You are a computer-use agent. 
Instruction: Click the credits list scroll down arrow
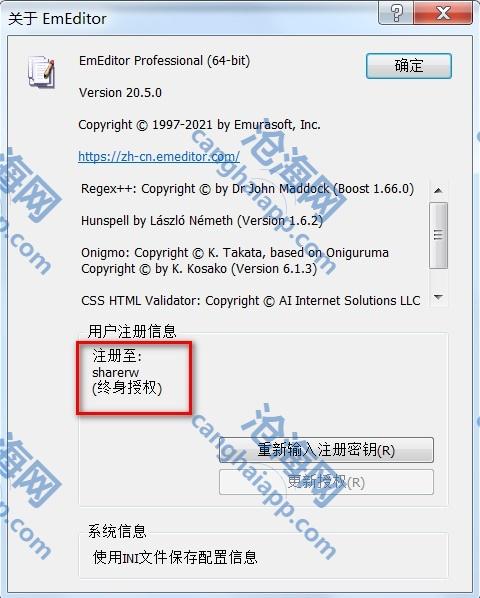tap(438, 297)
